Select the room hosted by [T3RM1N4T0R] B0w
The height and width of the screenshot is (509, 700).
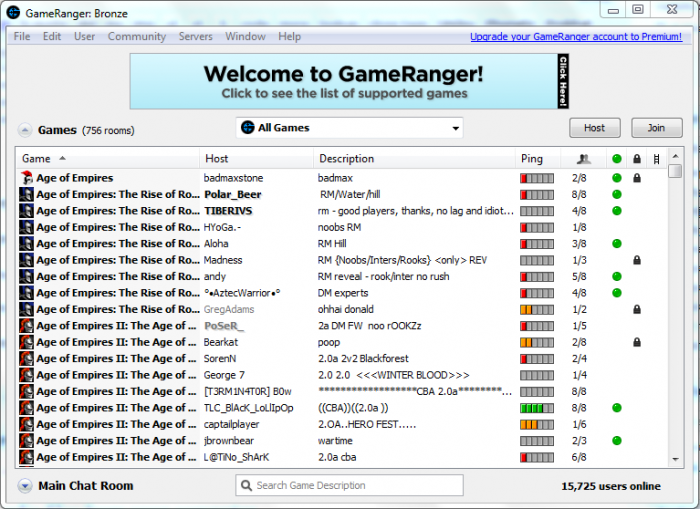point(343,391)
